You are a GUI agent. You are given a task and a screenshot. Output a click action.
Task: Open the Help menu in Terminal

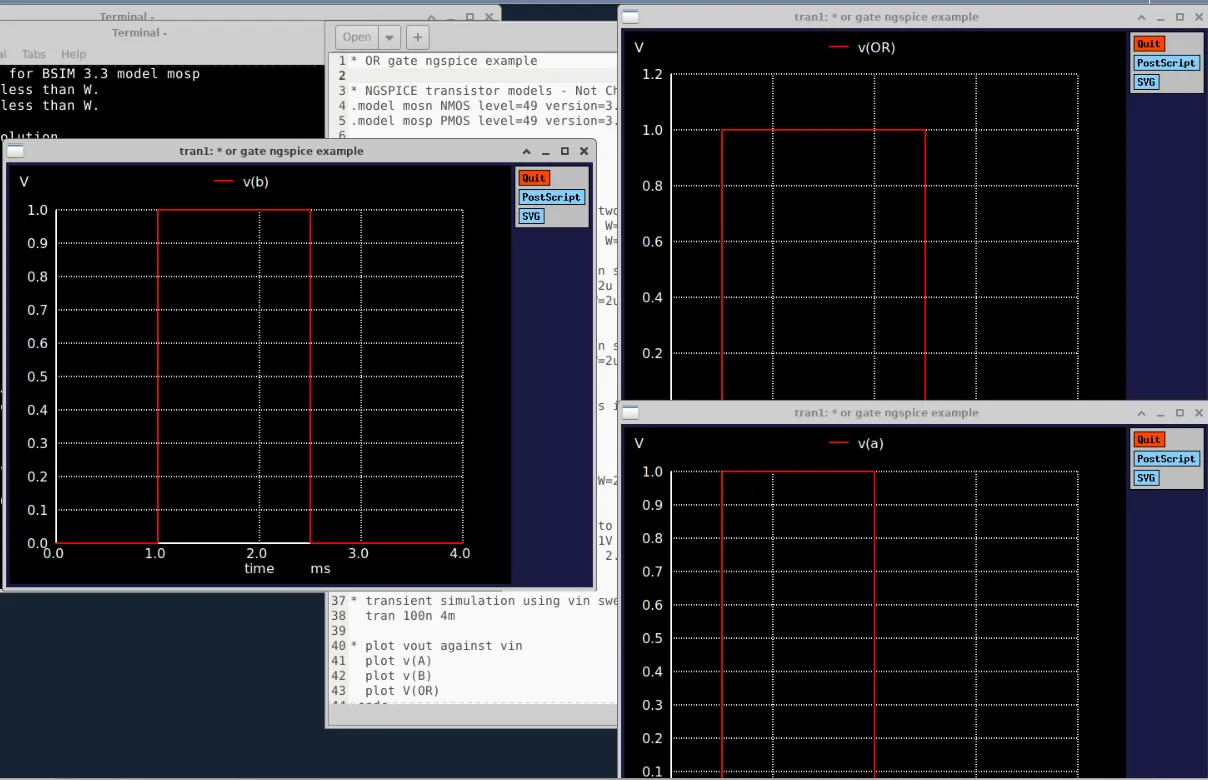pyautogui.click(x=74, y=54)
